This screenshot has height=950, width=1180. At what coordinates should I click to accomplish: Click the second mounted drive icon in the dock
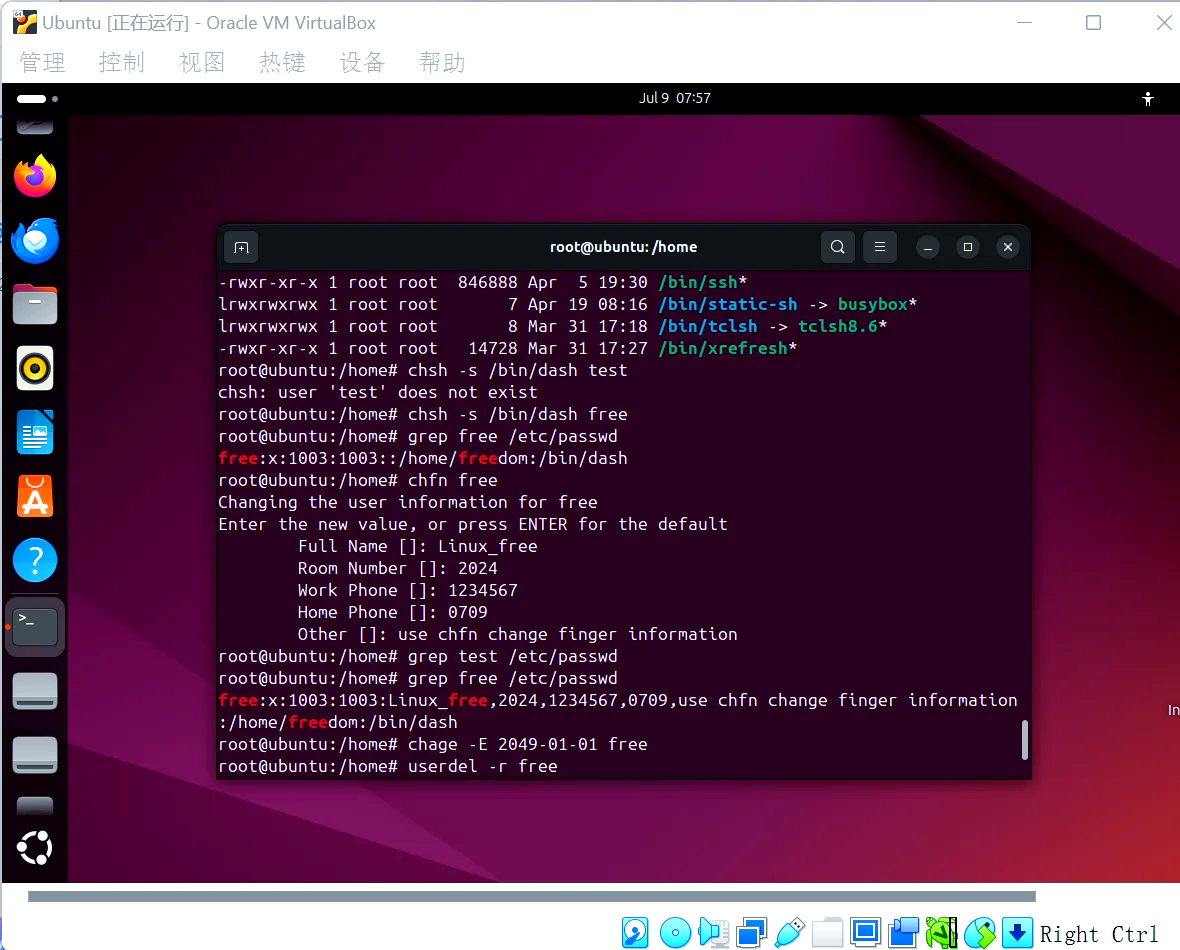35,754
